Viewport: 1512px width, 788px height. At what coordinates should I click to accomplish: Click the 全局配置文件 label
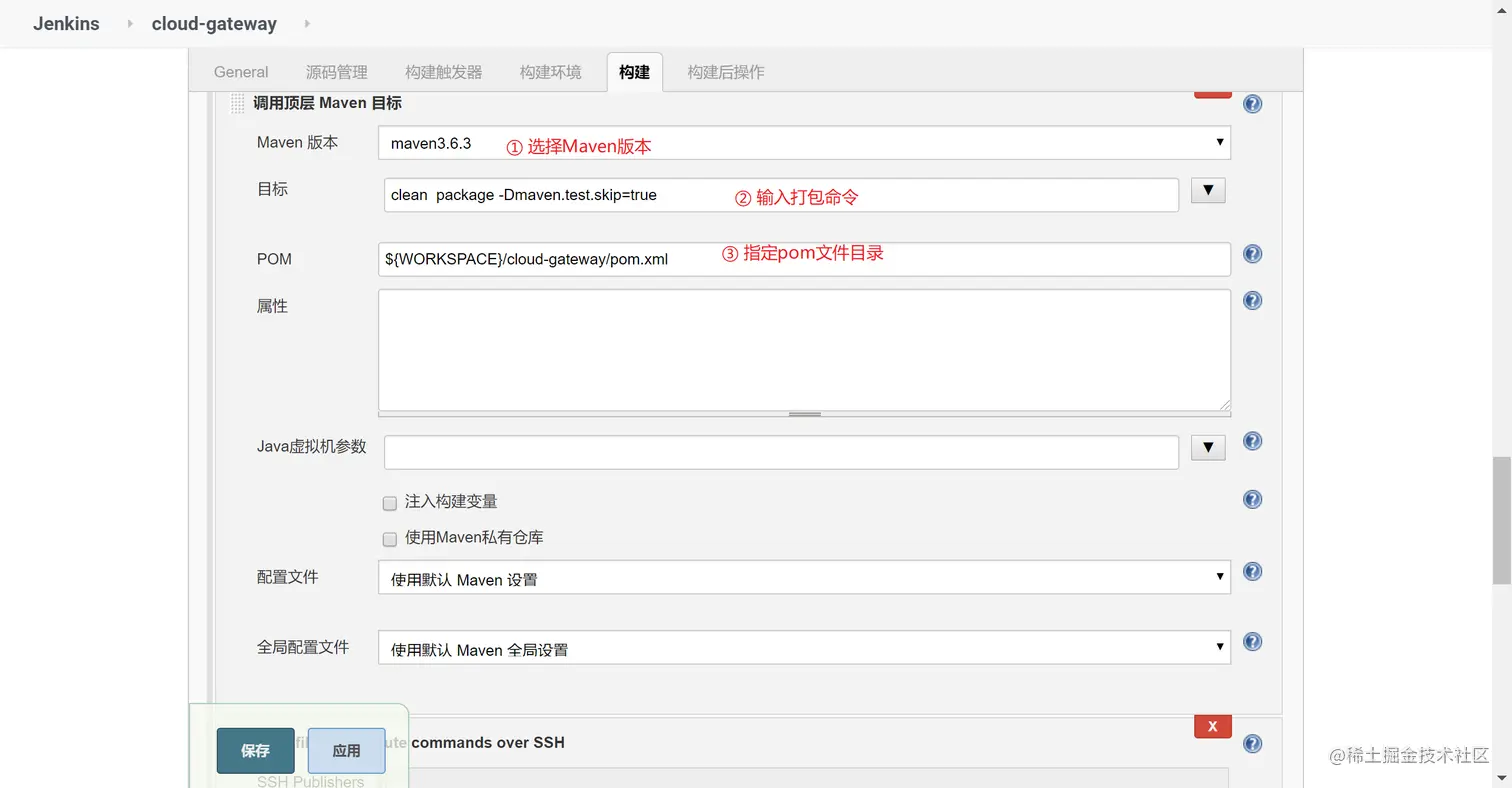(x=303, y=647)
